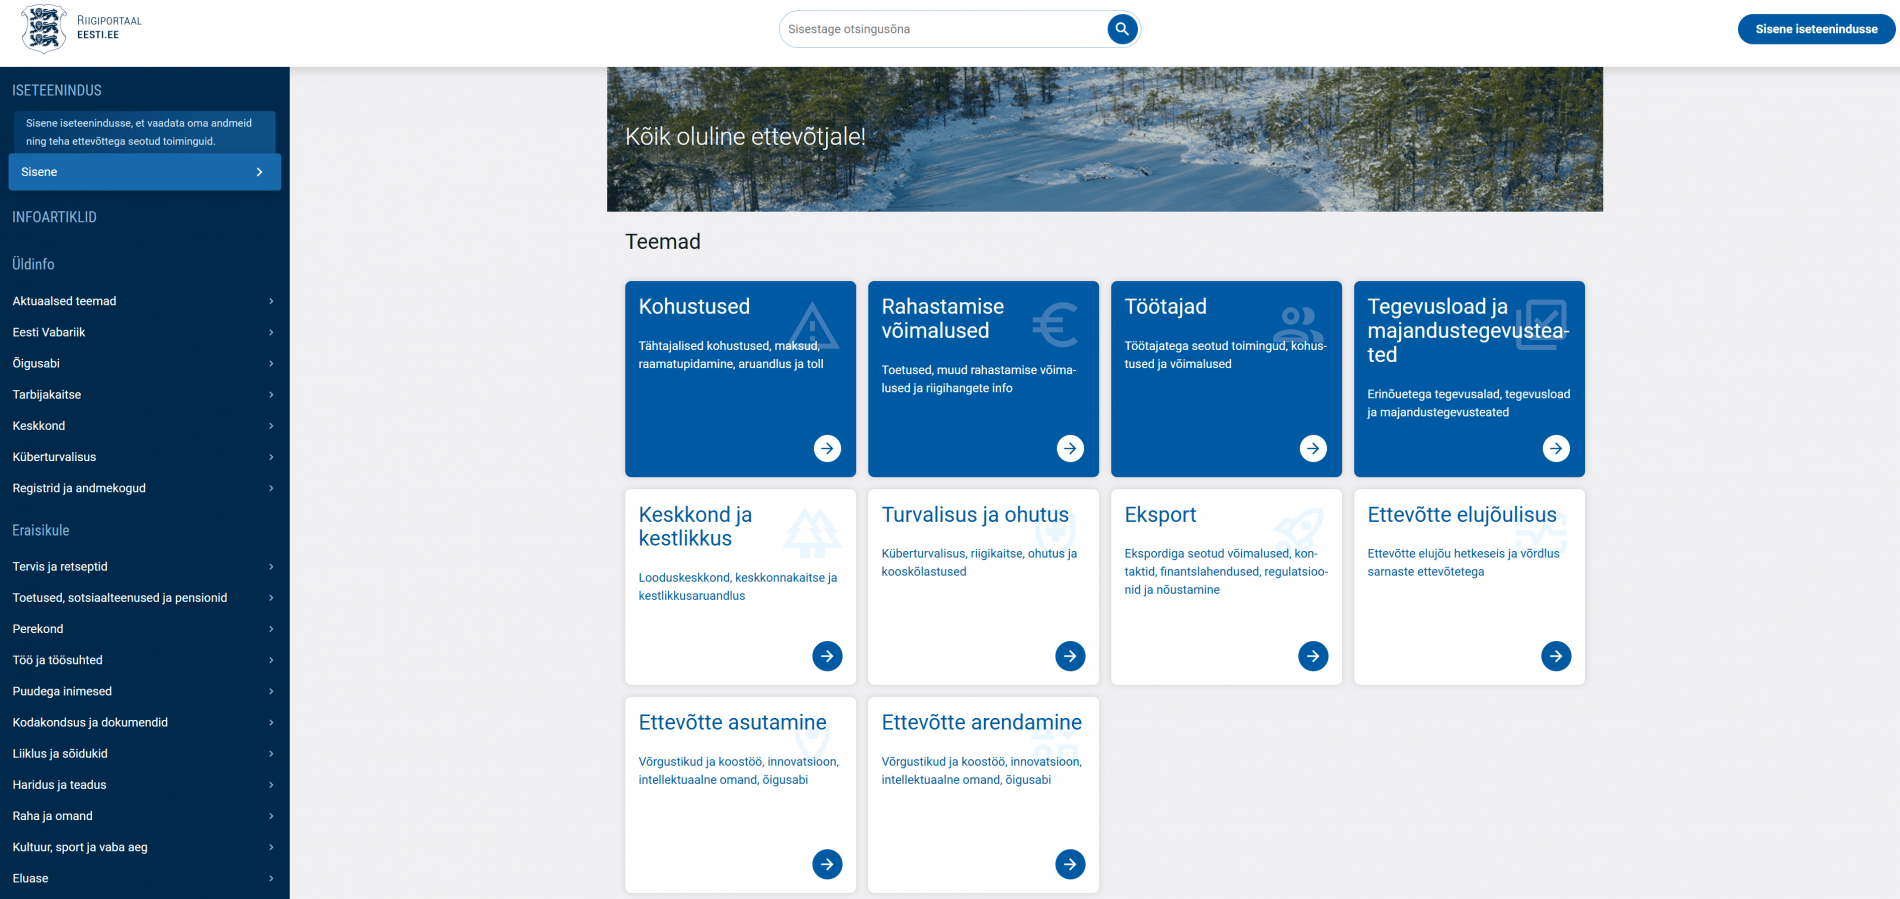Expand Aktuaalsed teemad chevron in sidebar

click(271, 301)
